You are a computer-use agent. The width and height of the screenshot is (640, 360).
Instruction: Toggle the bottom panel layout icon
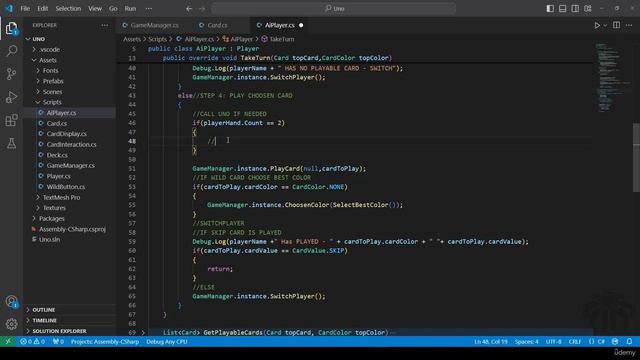point(562,8)
